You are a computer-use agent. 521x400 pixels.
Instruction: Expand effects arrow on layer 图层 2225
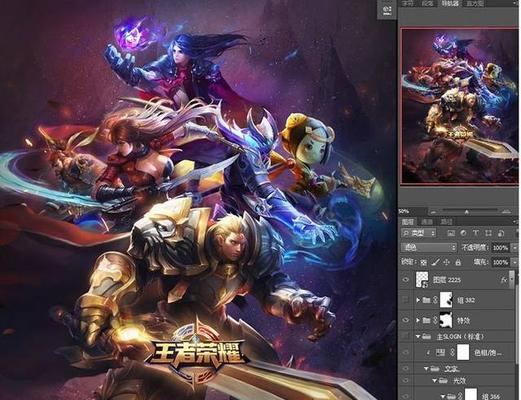pyautogui.click(x=512, y=279)
